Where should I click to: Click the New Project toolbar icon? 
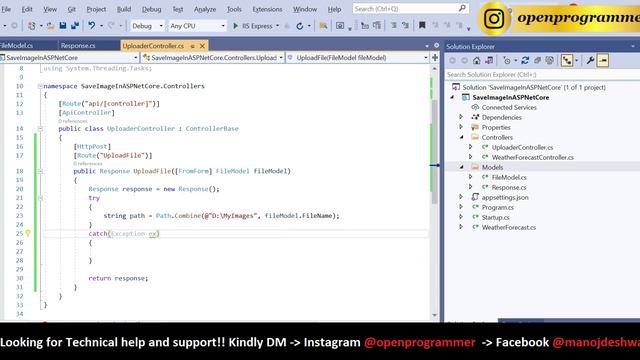click(x=31, y=26)
